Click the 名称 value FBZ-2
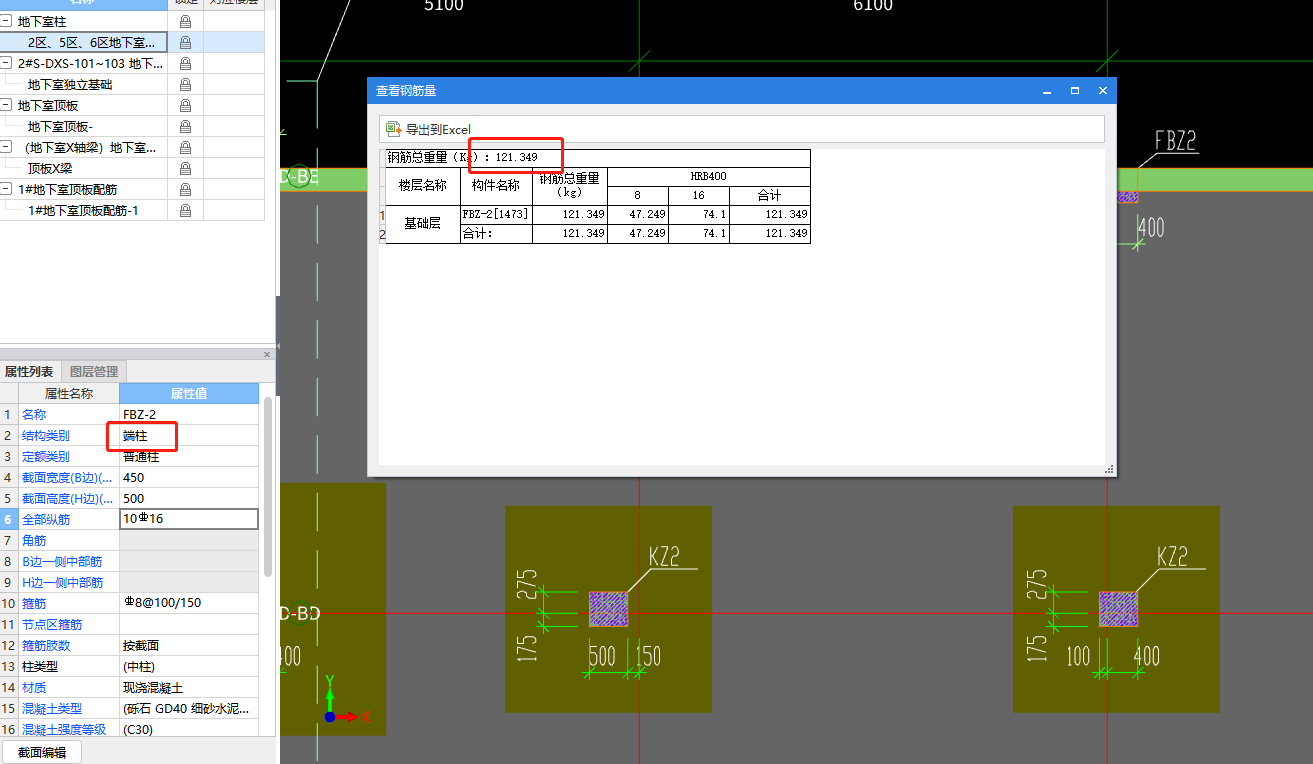 click(x=189, y=414)
